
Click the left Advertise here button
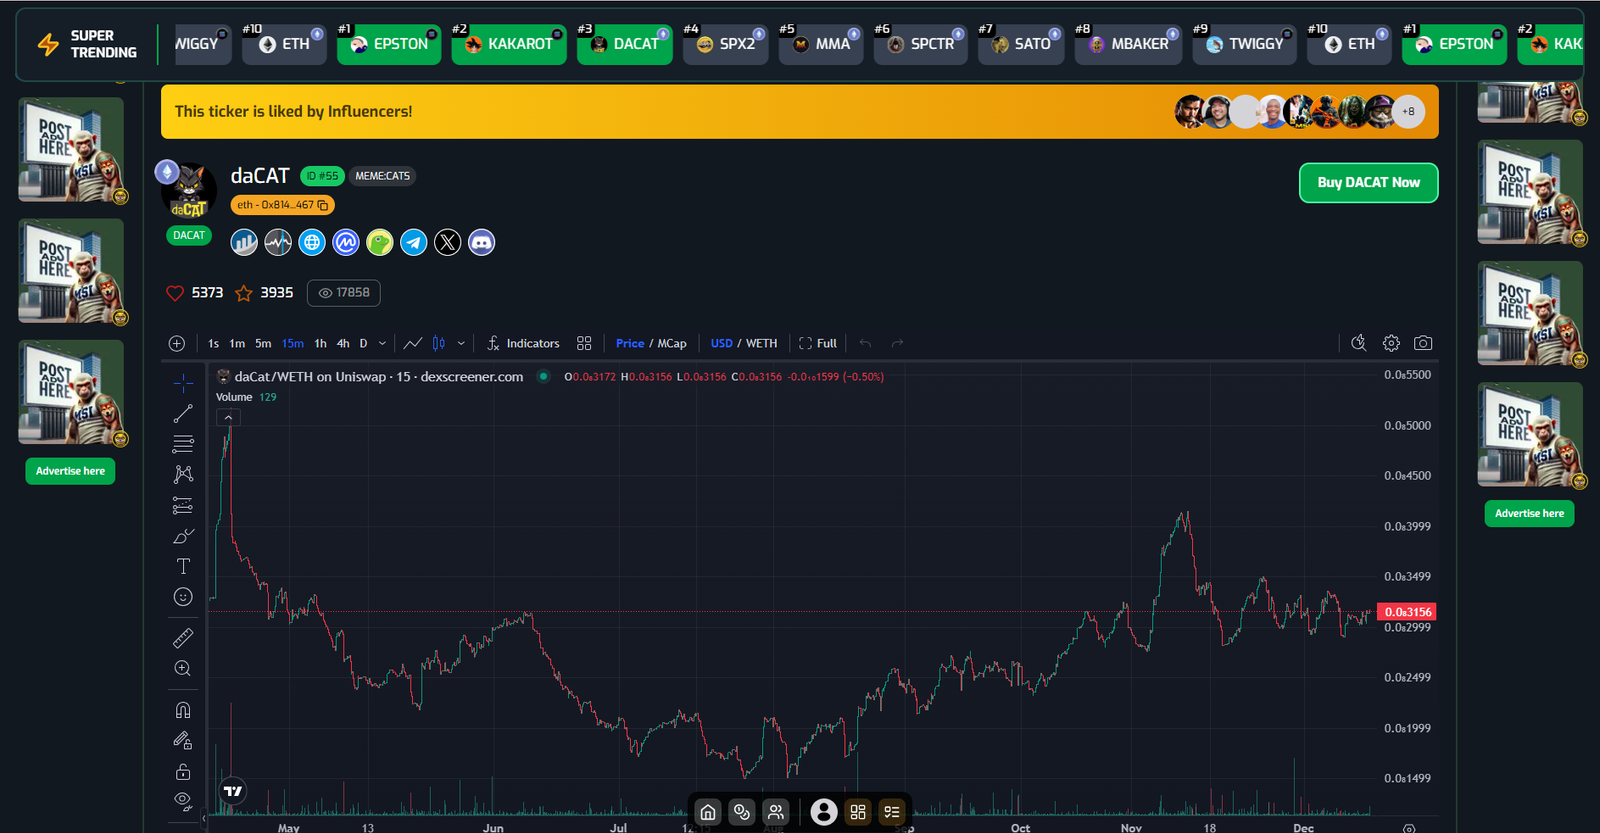coord(70,471)
